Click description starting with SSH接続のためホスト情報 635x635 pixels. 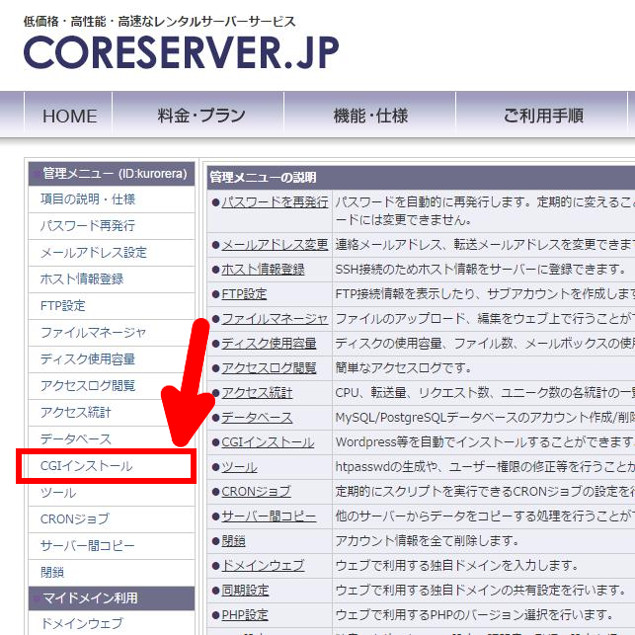(x=480, y=269)
